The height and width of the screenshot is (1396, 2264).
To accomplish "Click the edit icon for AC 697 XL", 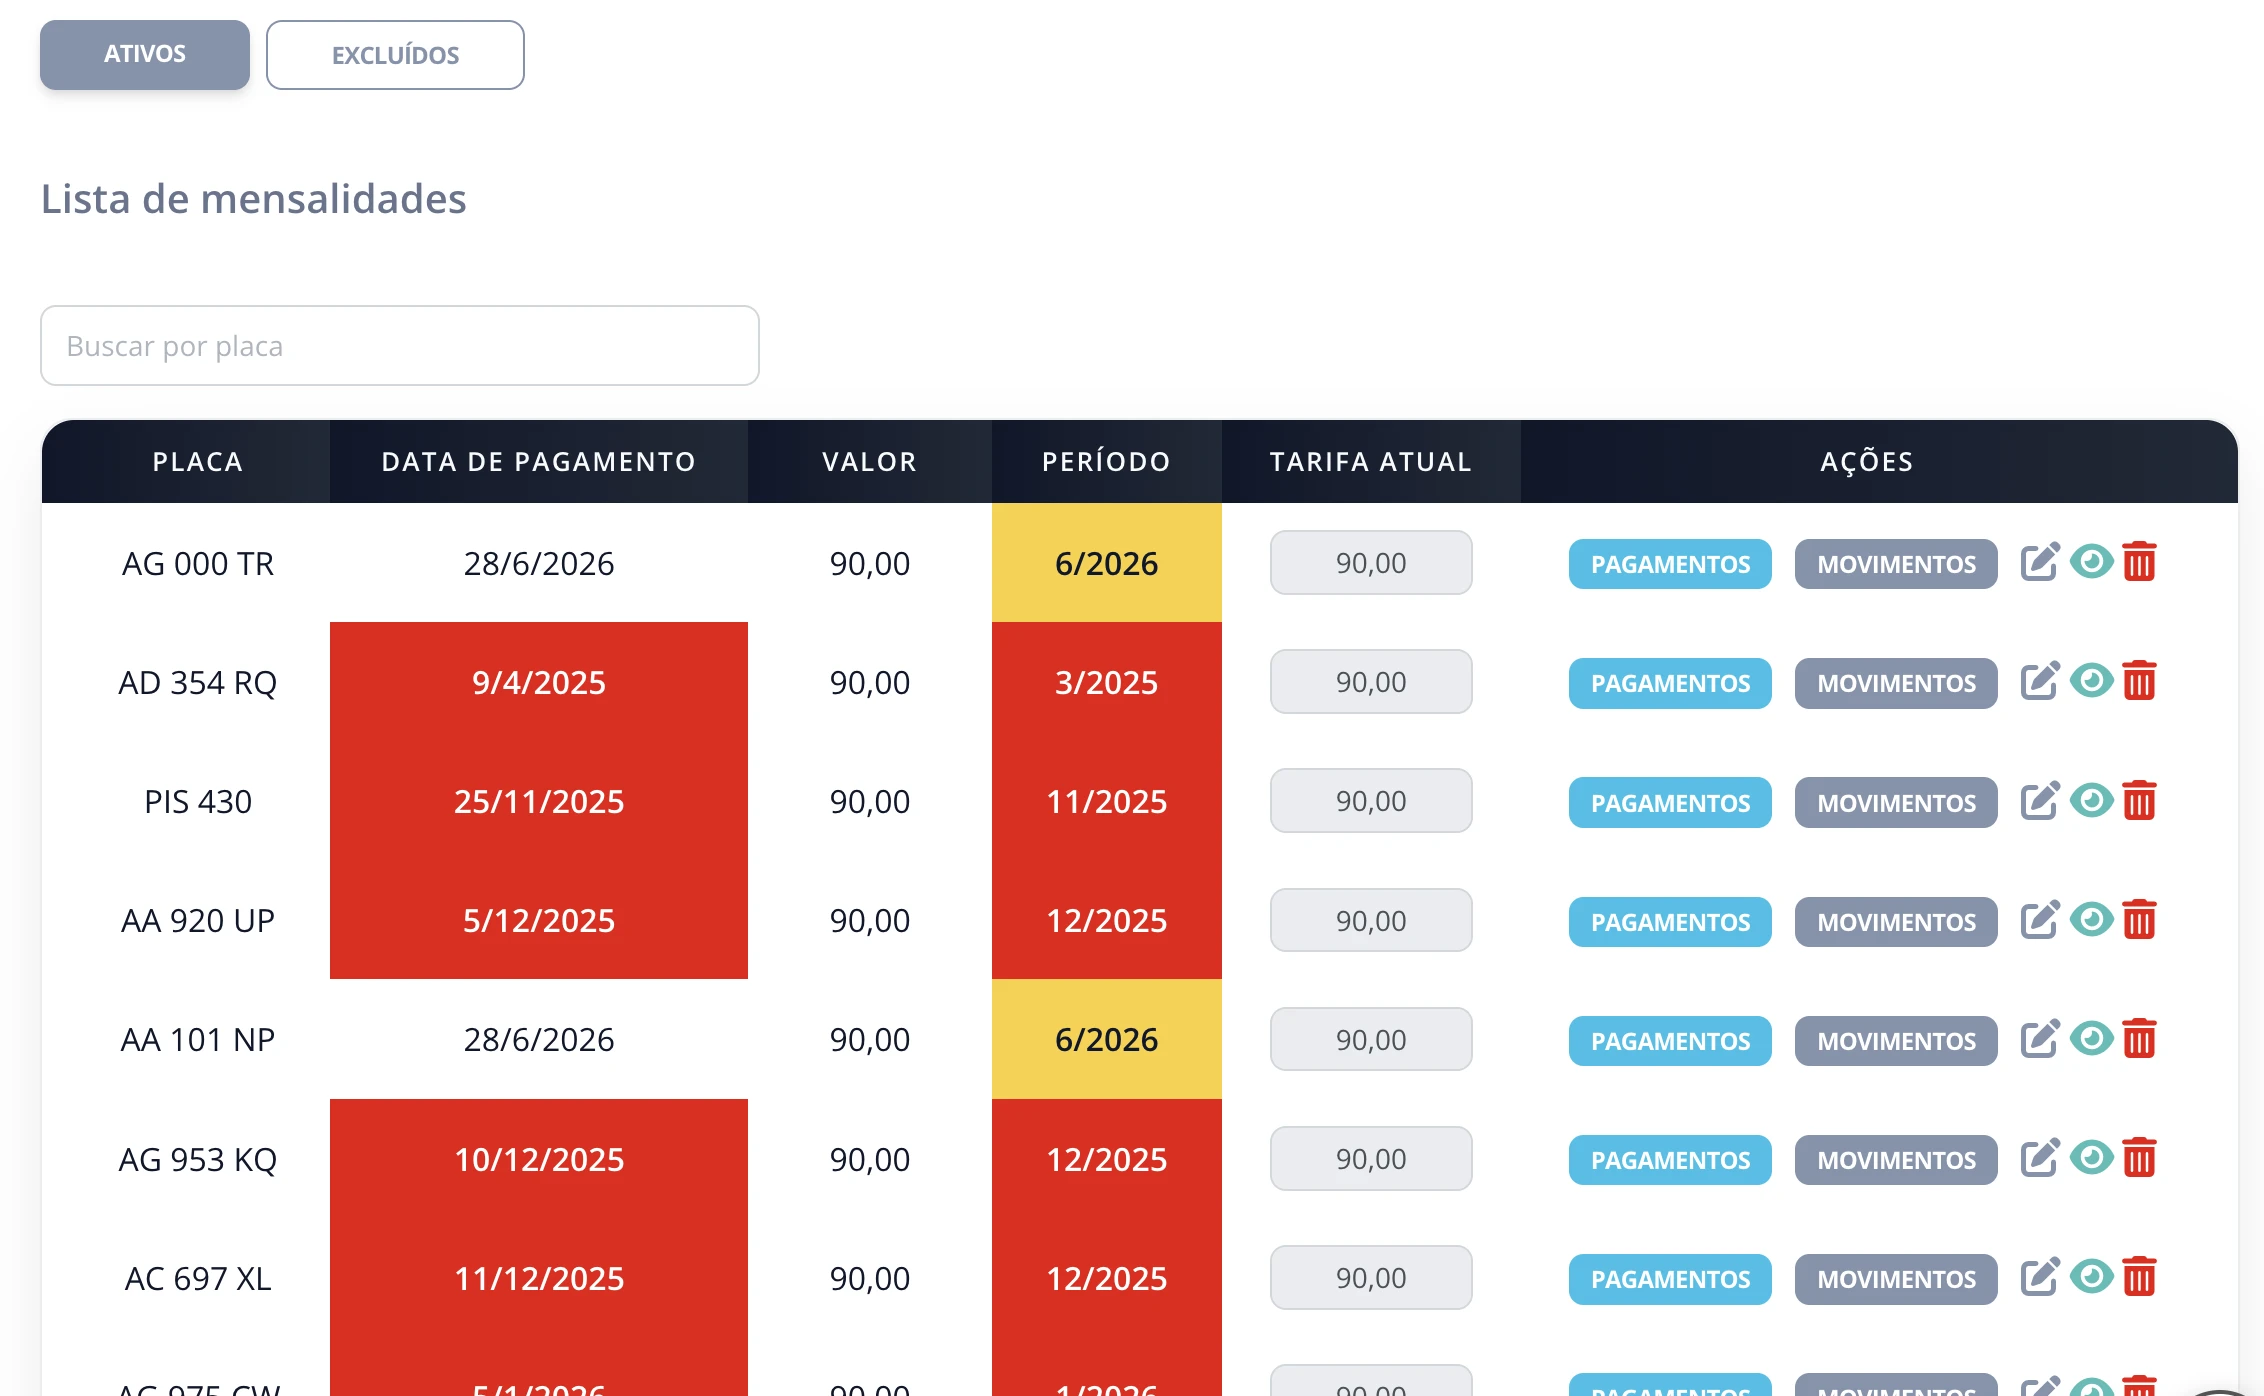I will point(2040,1276).
